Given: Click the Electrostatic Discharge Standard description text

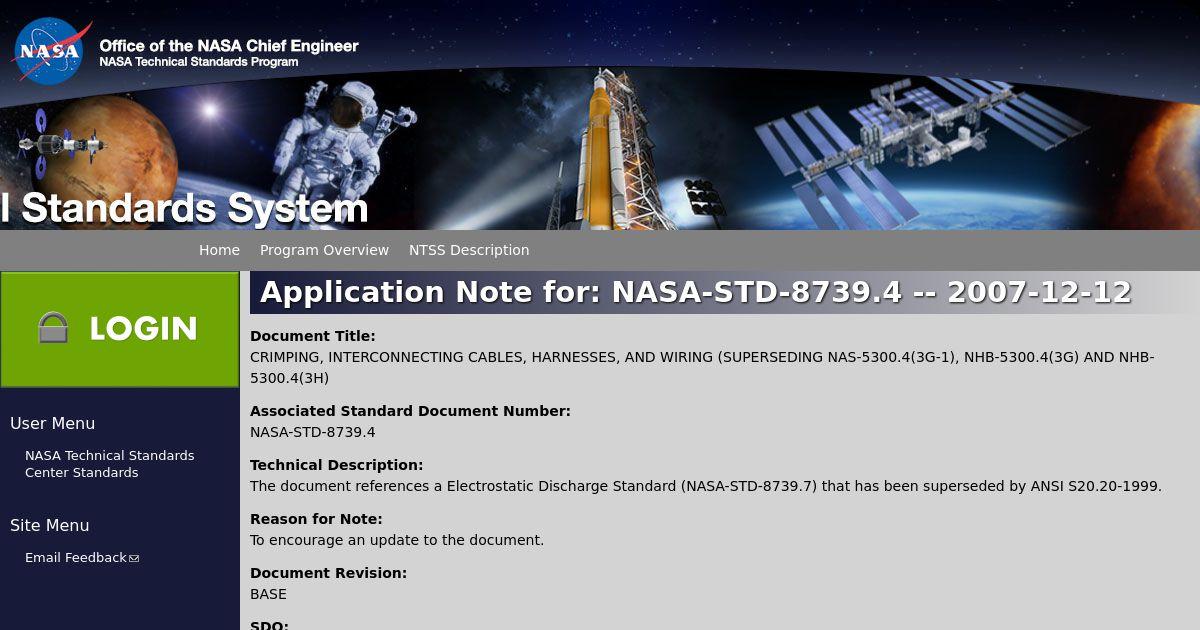Looking at the screenshot, I should 706,486.
